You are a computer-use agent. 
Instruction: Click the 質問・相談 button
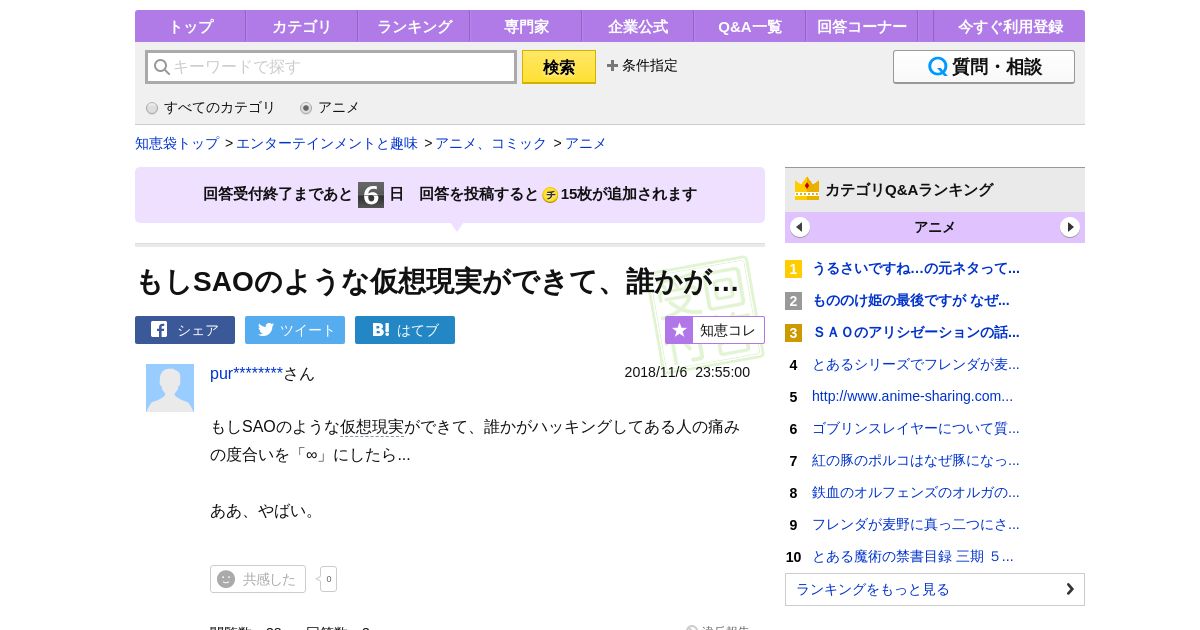[984, 67]
